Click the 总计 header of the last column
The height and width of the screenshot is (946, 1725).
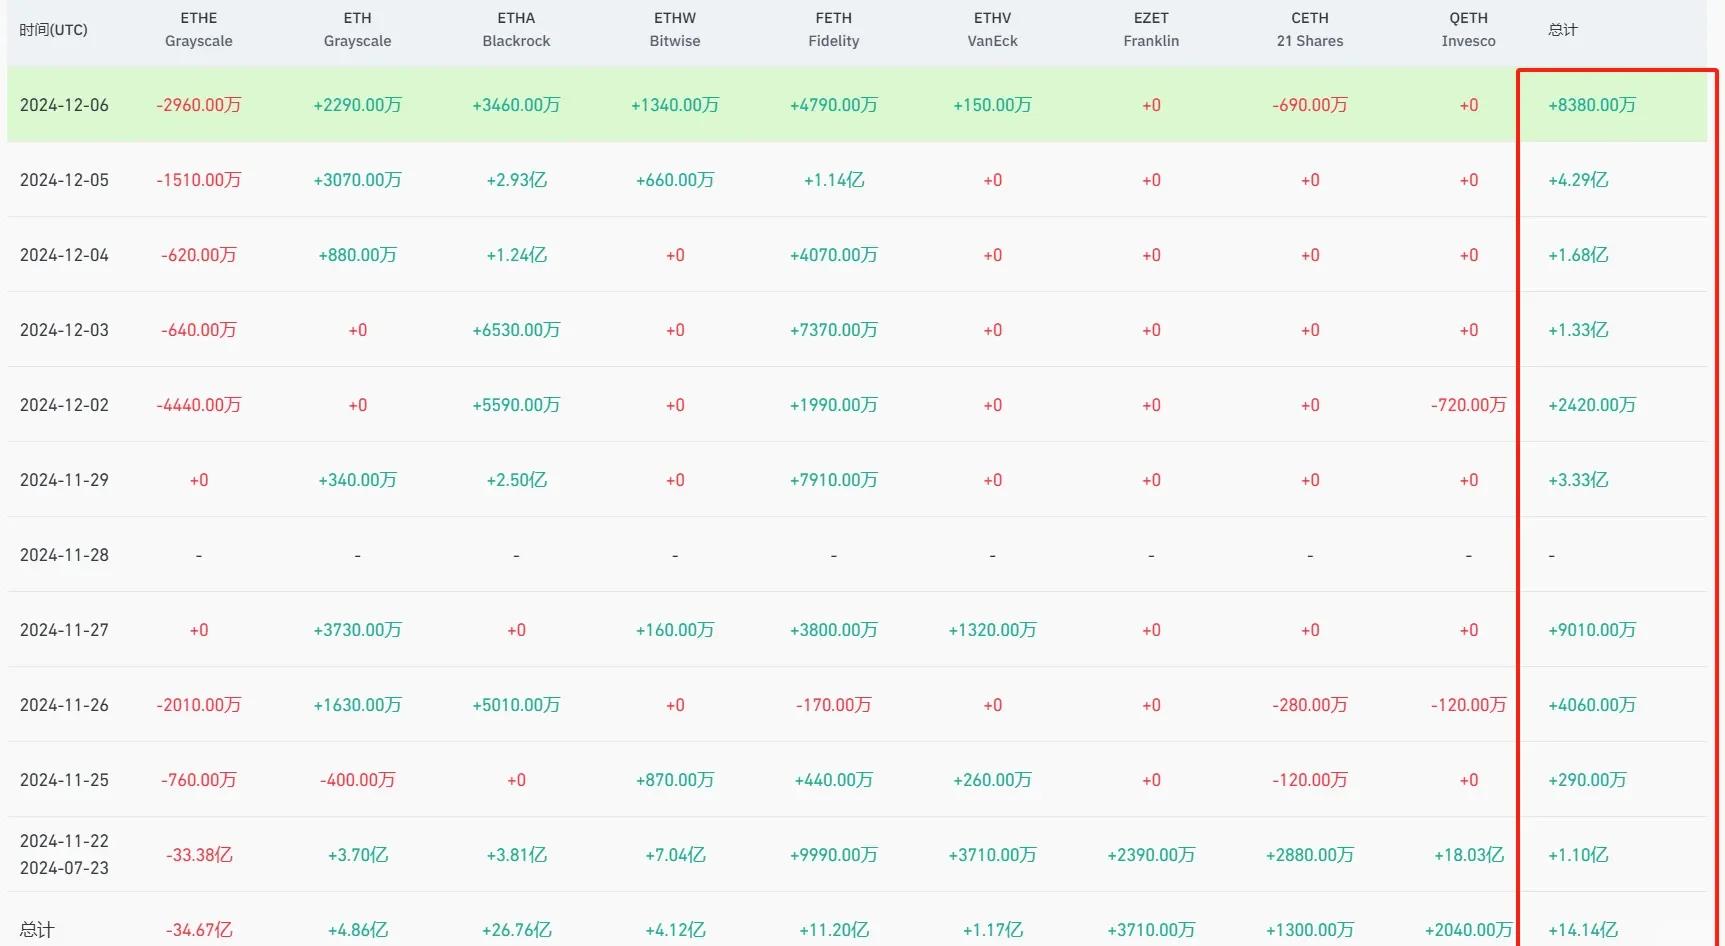click(x=1563, y=30)
